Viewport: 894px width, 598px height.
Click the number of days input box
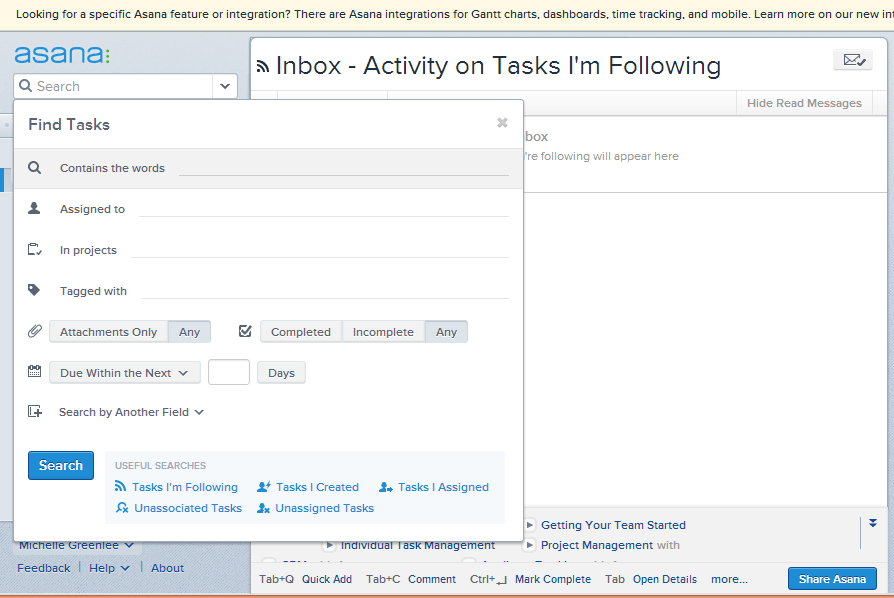[x=229, y=372]
